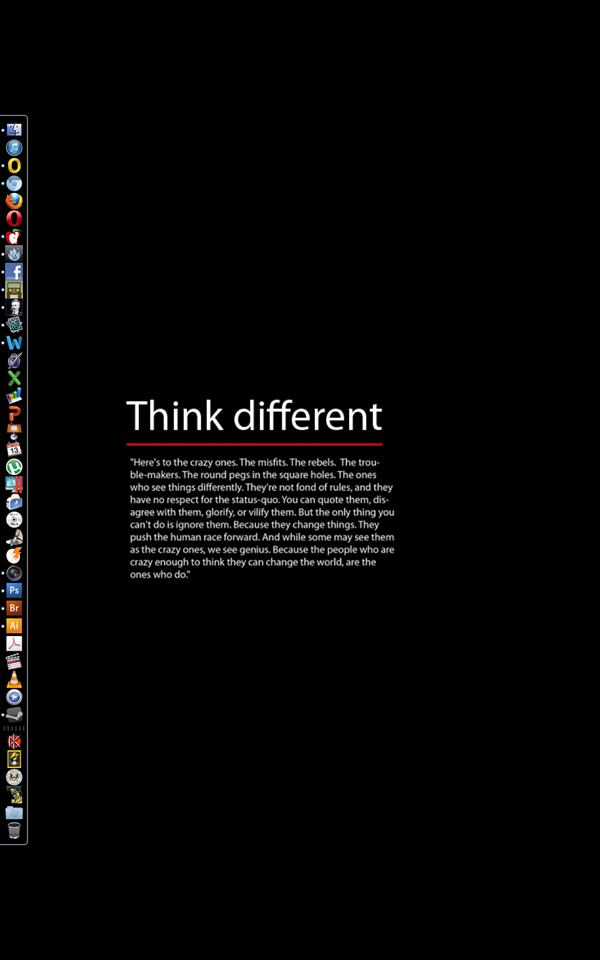This screenshot has height=960, width=600.
Task: Launch the Chromium blue browser icon
Action: click(14, 183)
